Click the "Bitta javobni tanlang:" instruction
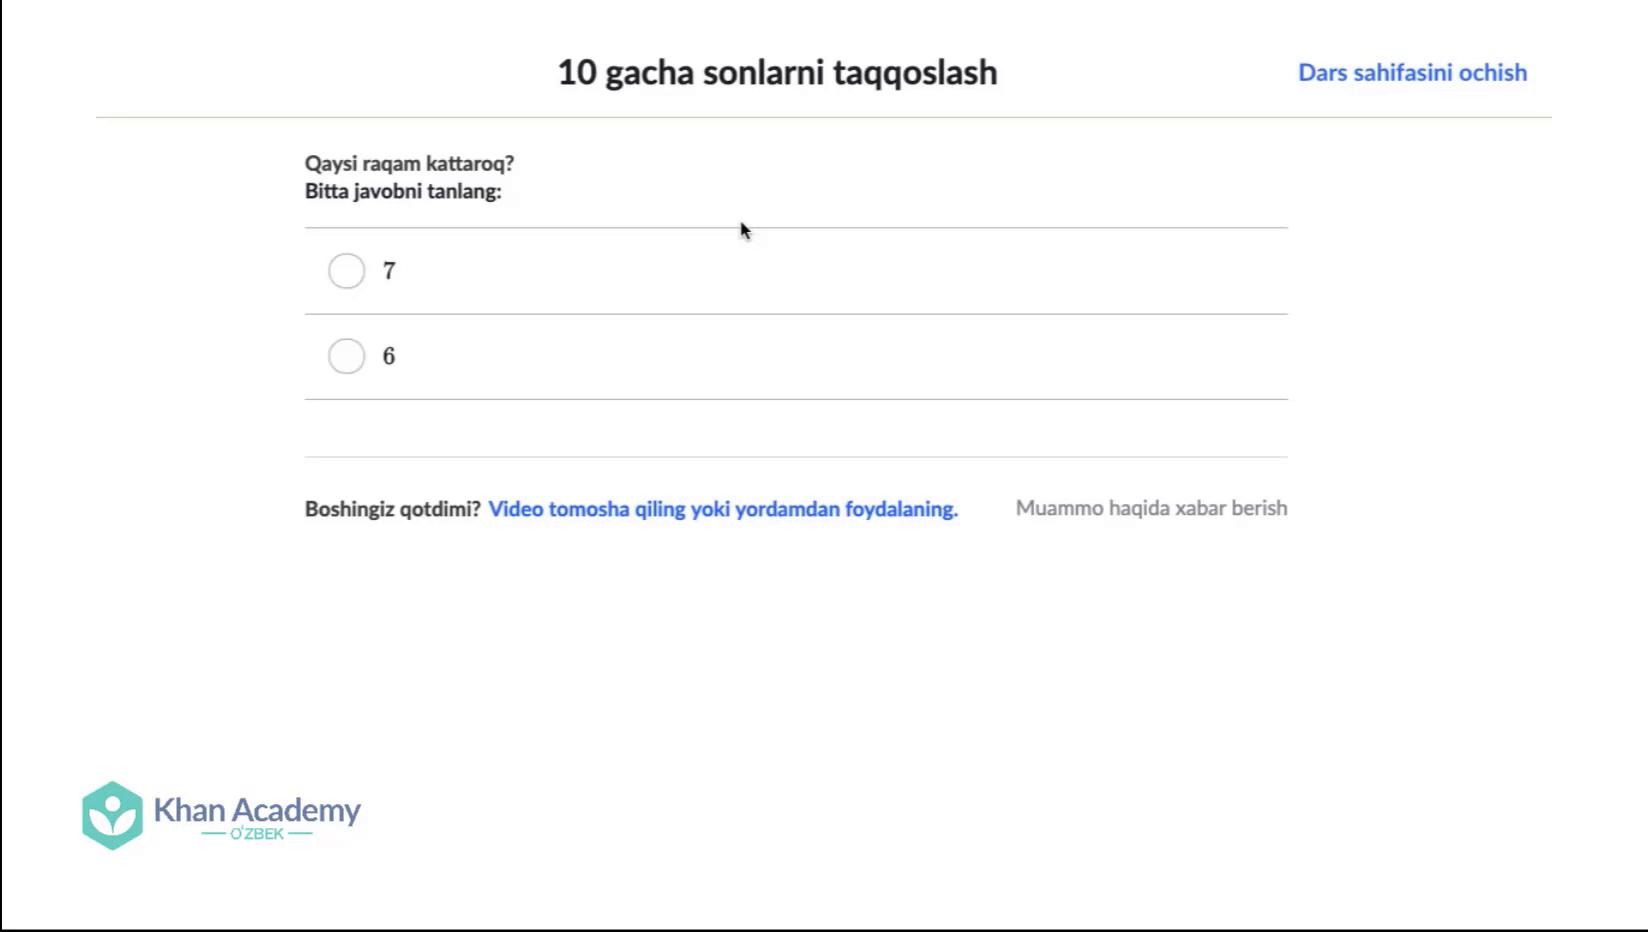This screenshot has height=932, width=1648. 403,191
